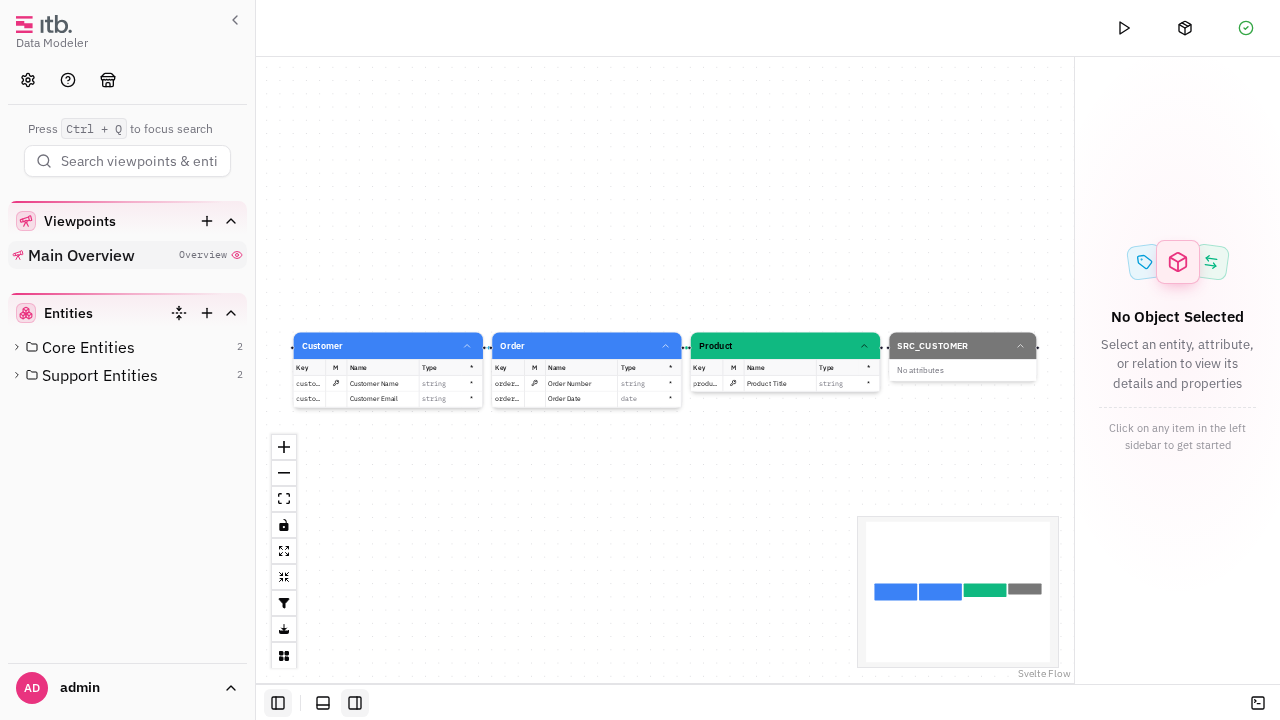Viewport: 1280px width, 720px height.
Task: Click the key icon beside Product Title
Action: [733, 383]
